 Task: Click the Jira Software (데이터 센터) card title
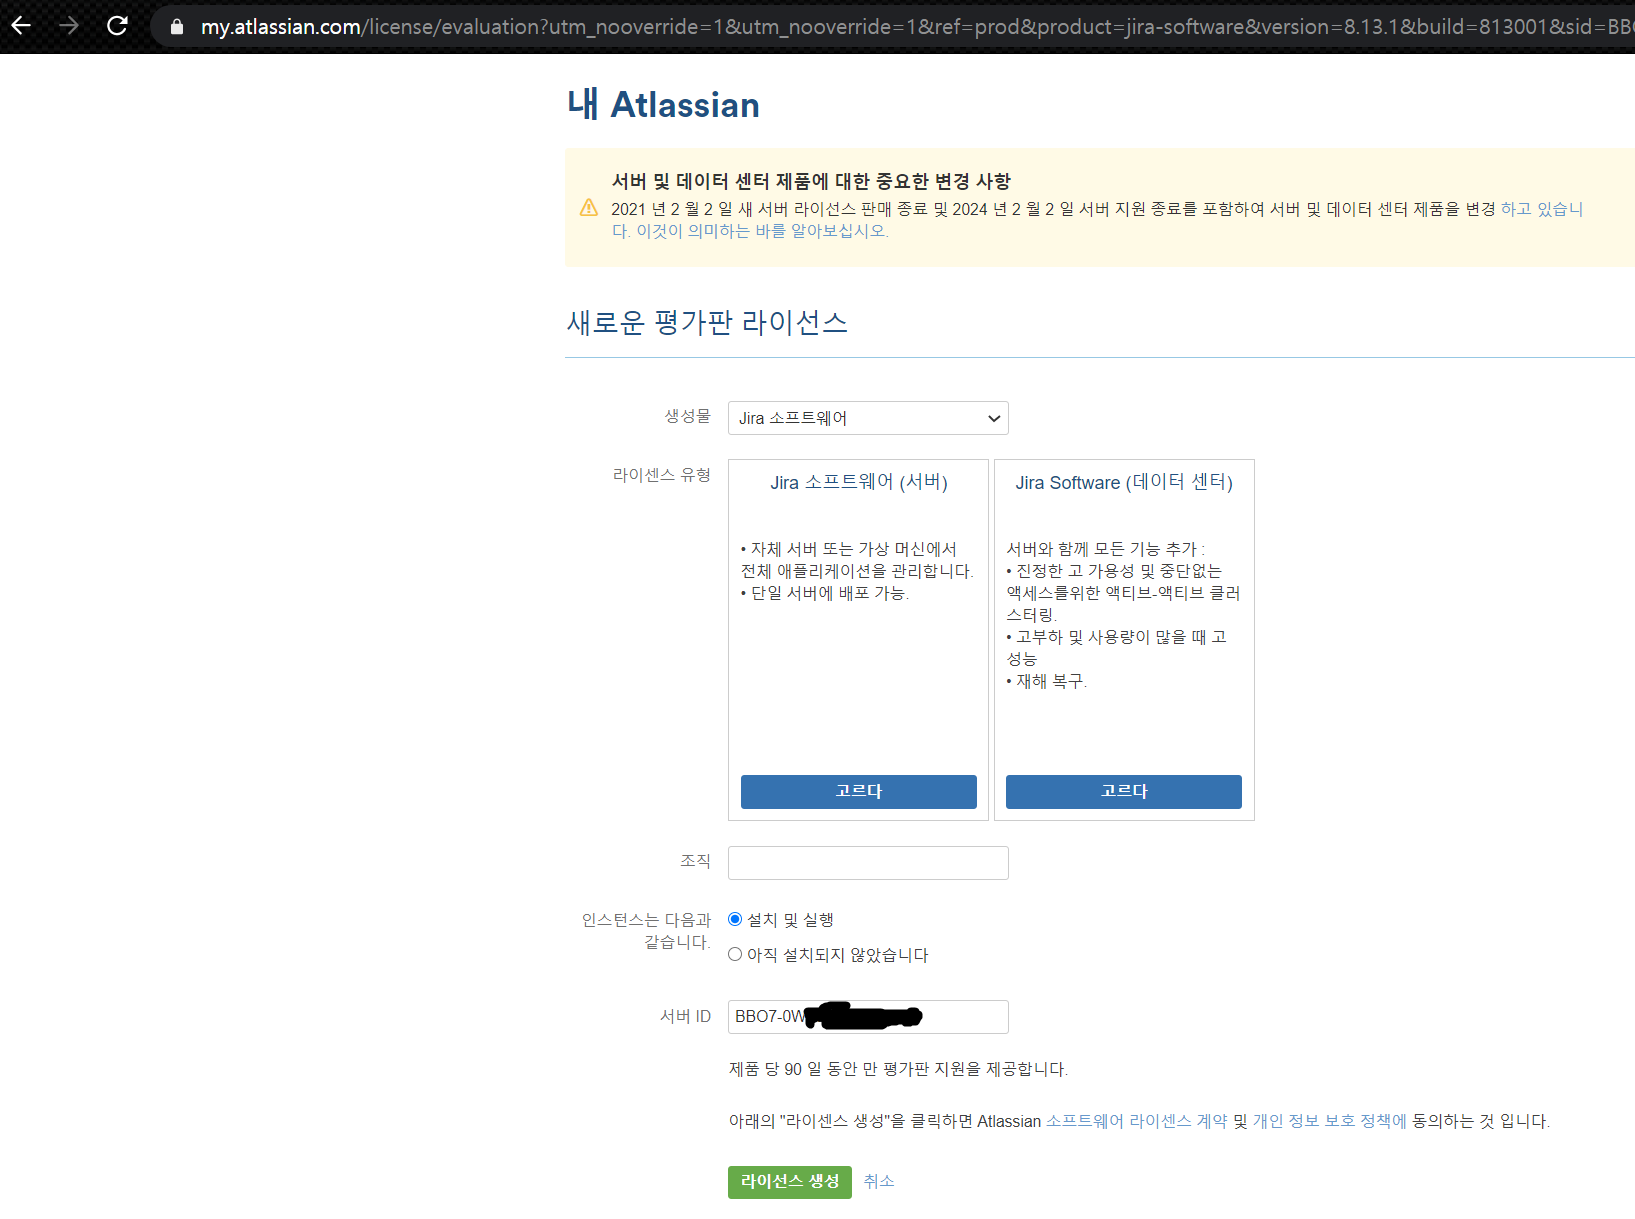click(x=1124, y=482)
